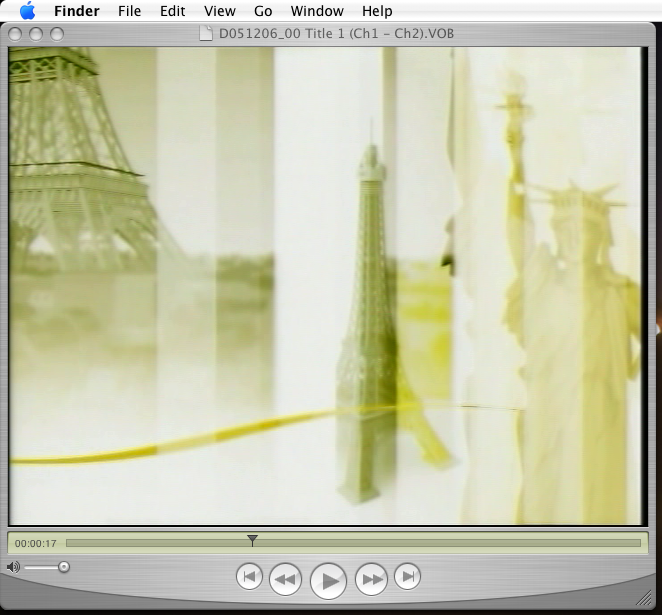This screenshot has width=662, height=615.
Task: Click the volume slider knob
Action: (x=64, y=567)
